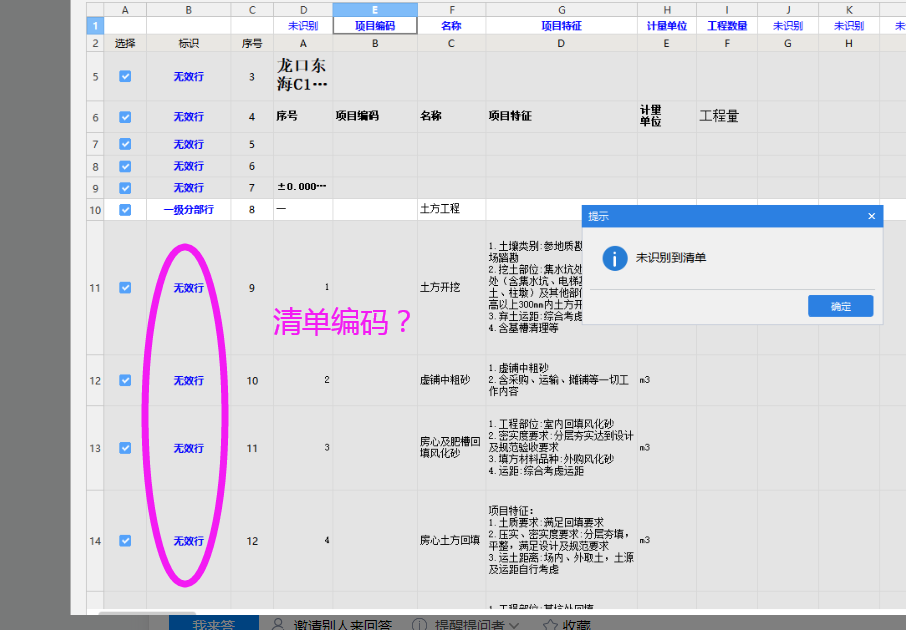This screenshot has height=630, width=906.
Task: Select column header G
Action: pyautogui.click(x=561, y=10)
